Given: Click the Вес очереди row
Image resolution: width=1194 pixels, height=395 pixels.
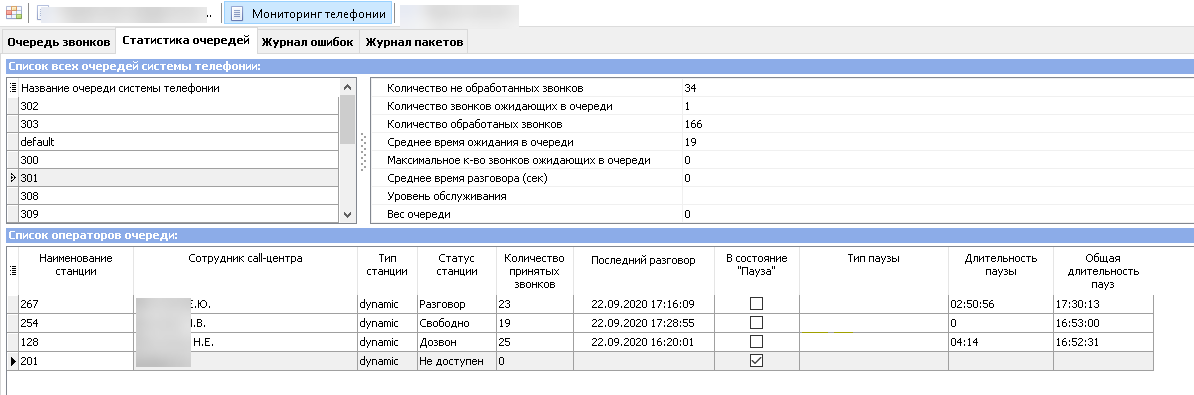Looking at the screenshot, I should pos(783,215).
